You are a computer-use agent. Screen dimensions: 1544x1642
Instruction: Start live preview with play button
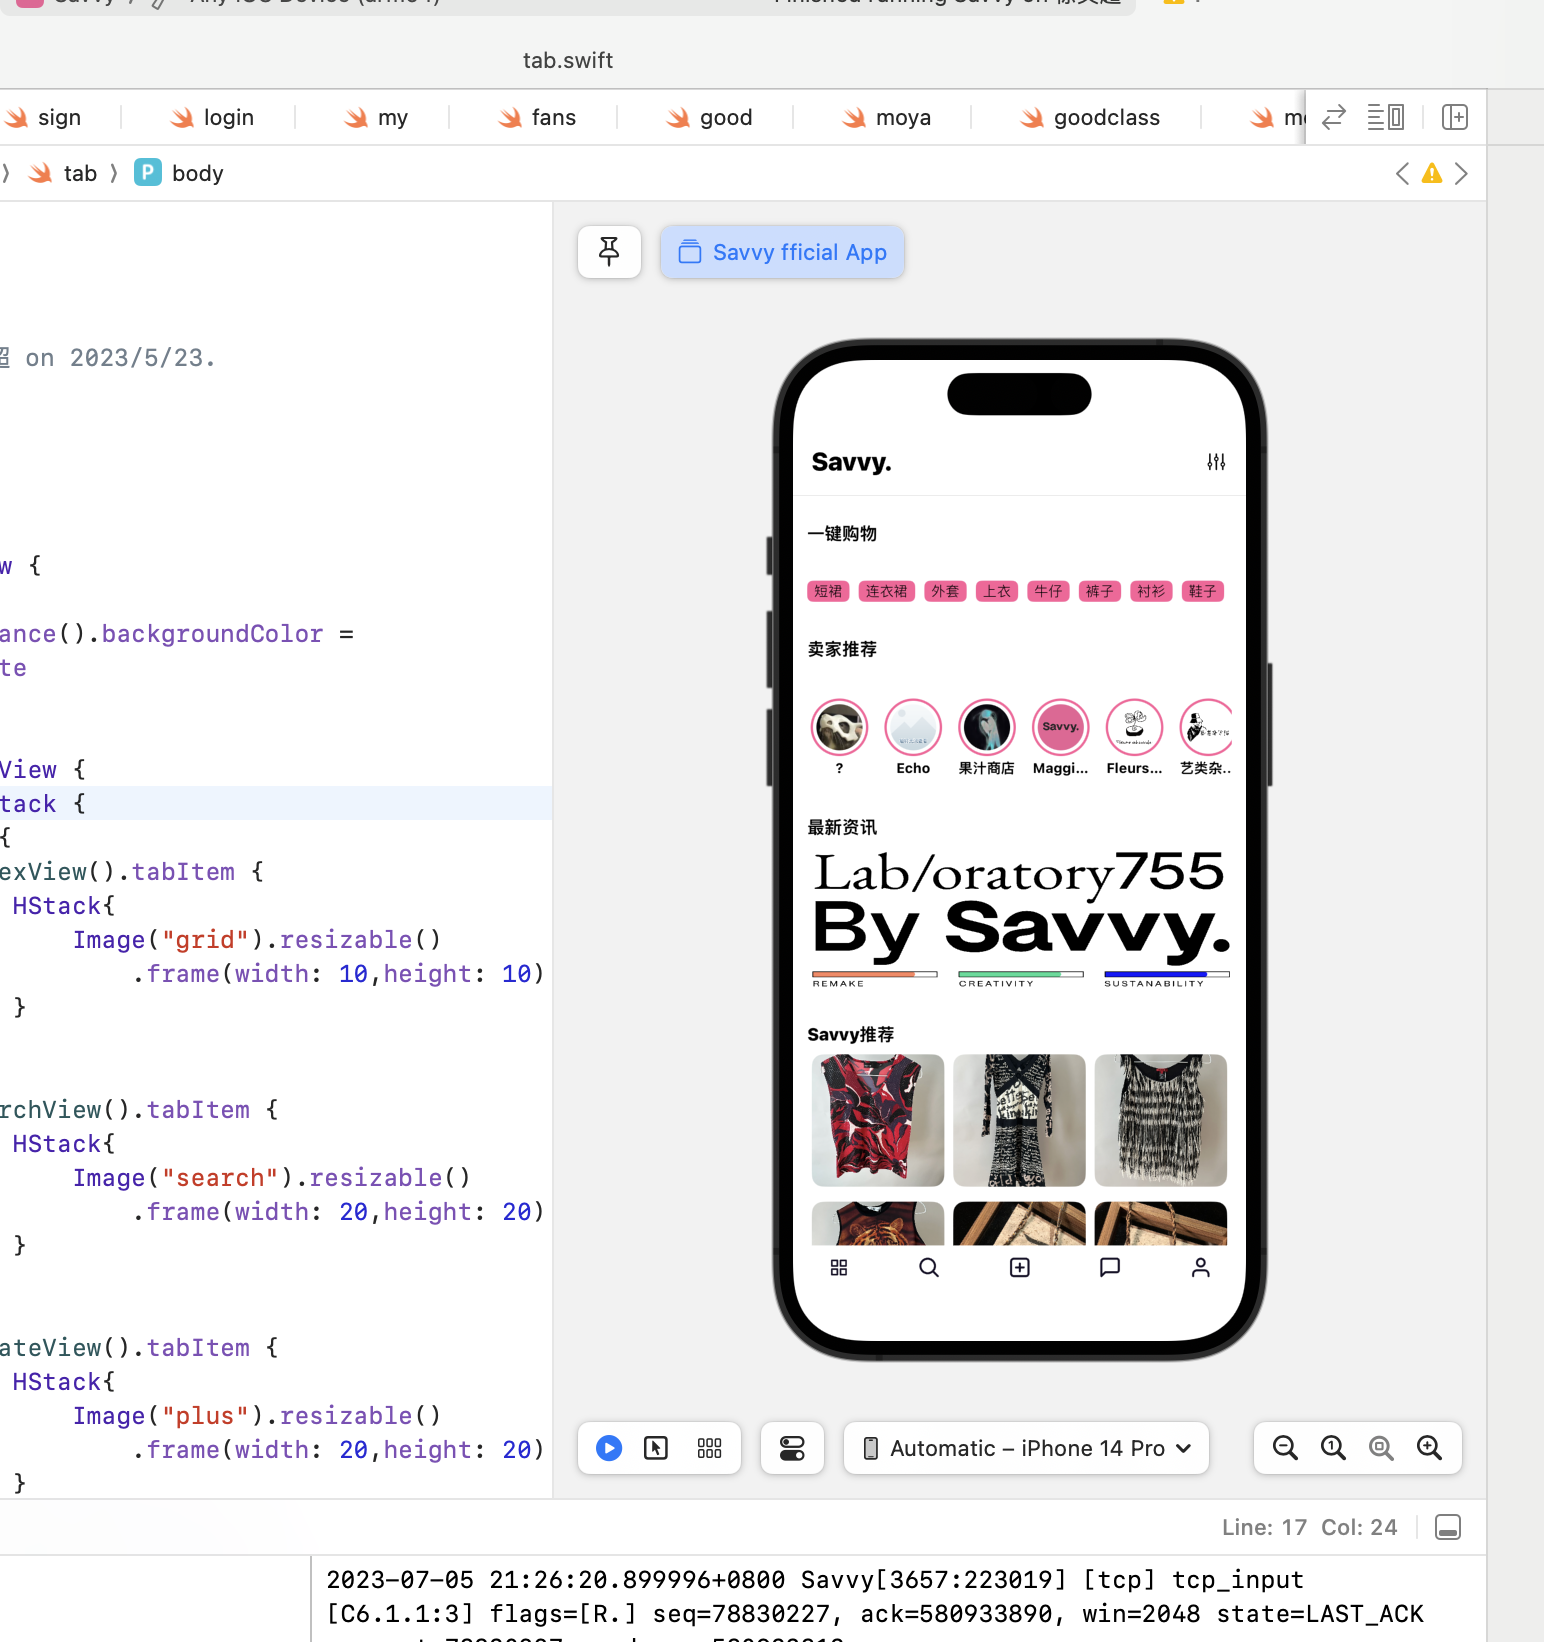point(609,1448)
